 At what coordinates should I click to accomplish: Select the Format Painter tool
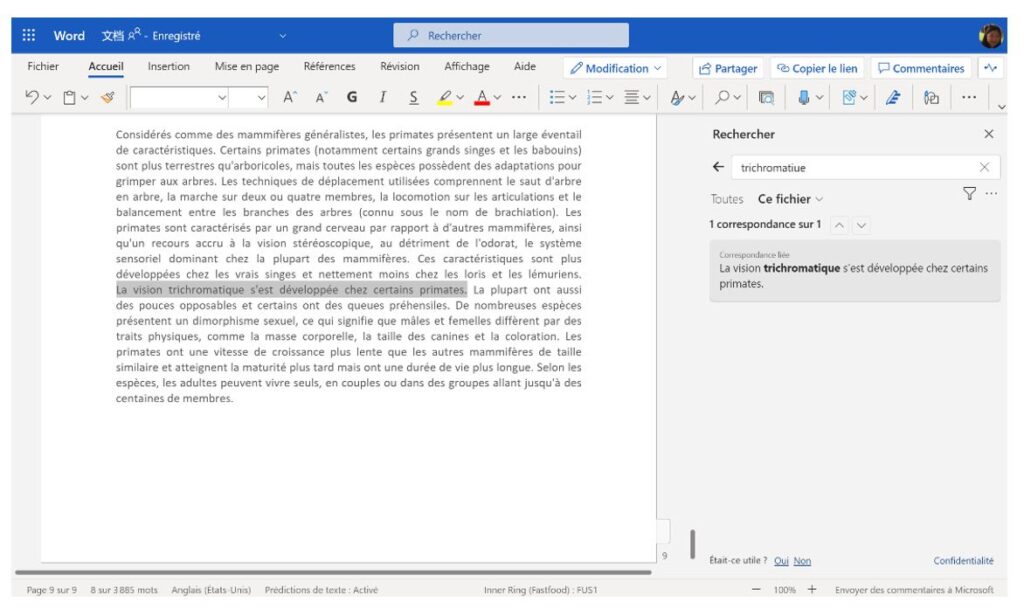(x=107, y=97)
